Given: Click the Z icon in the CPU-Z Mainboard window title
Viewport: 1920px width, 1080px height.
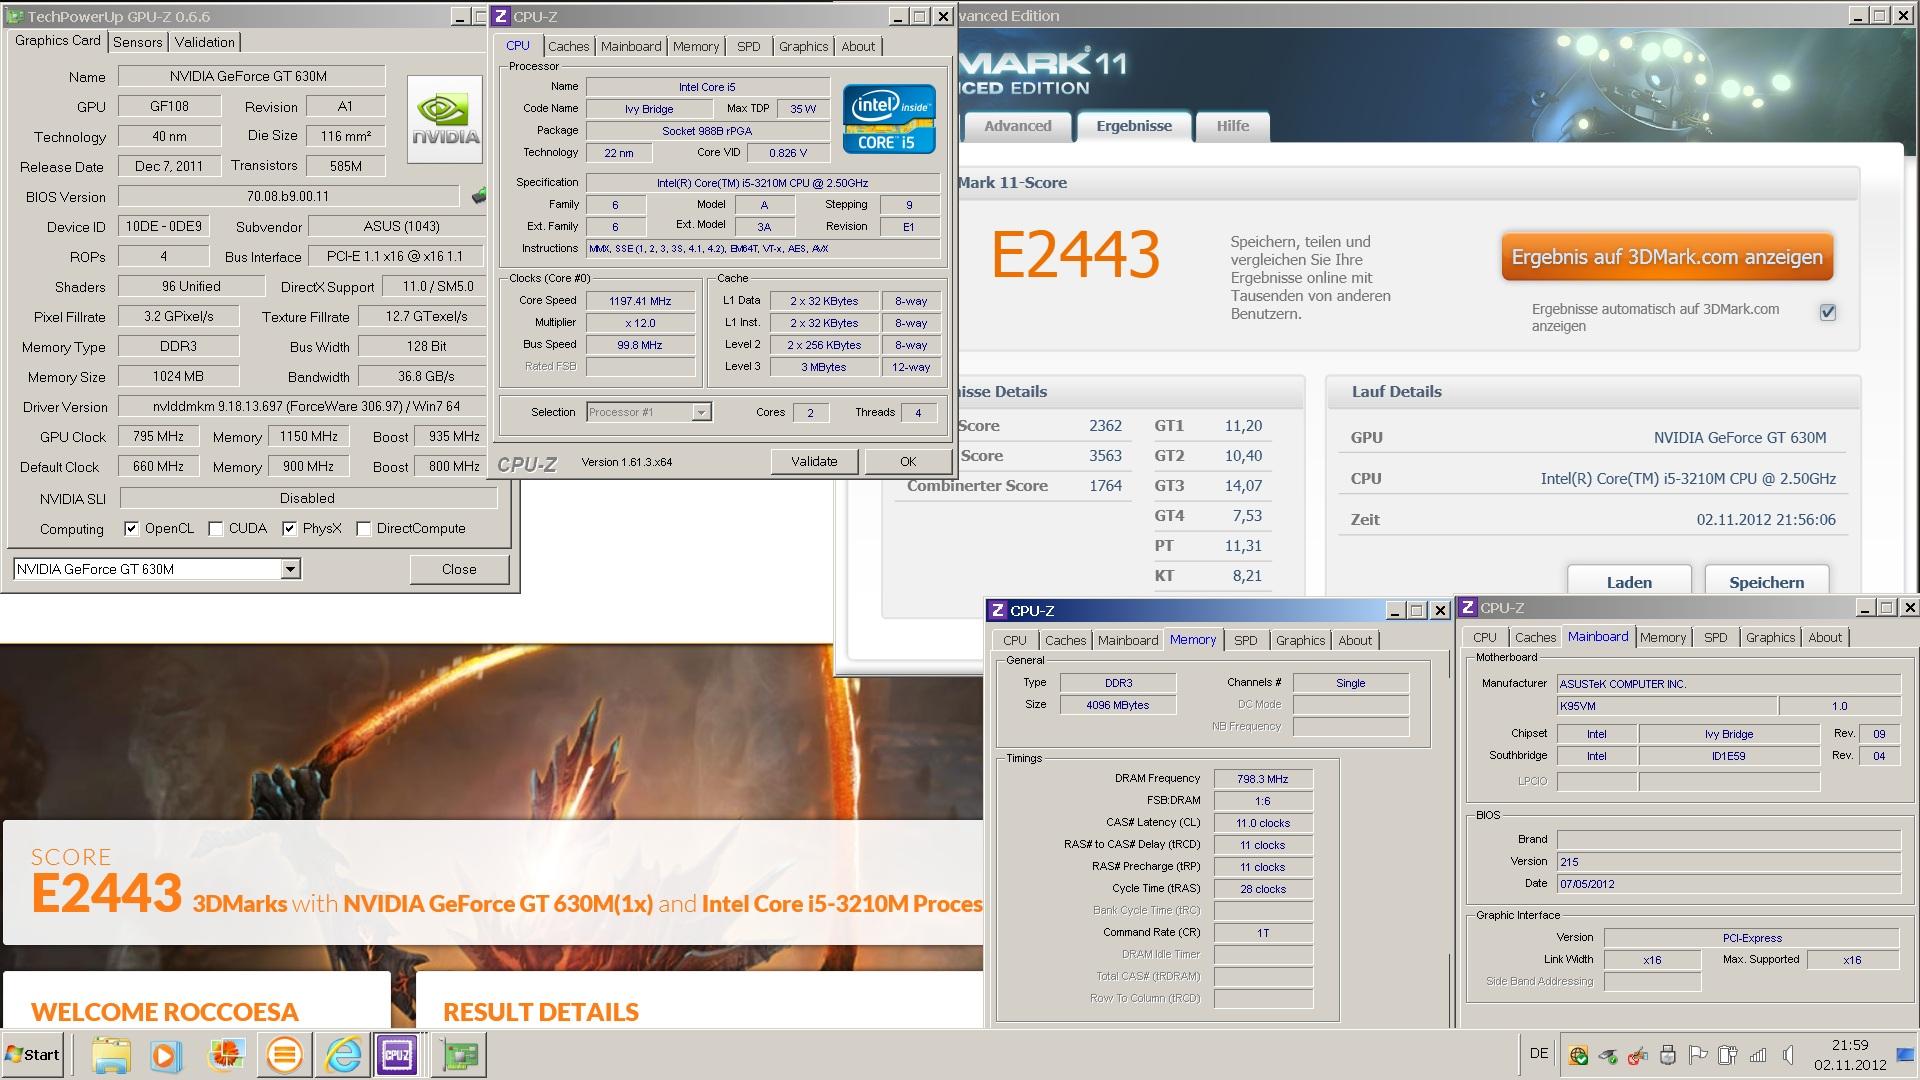Looking at the screenshot, I should pyautogui.click(x=1468, y=607).
